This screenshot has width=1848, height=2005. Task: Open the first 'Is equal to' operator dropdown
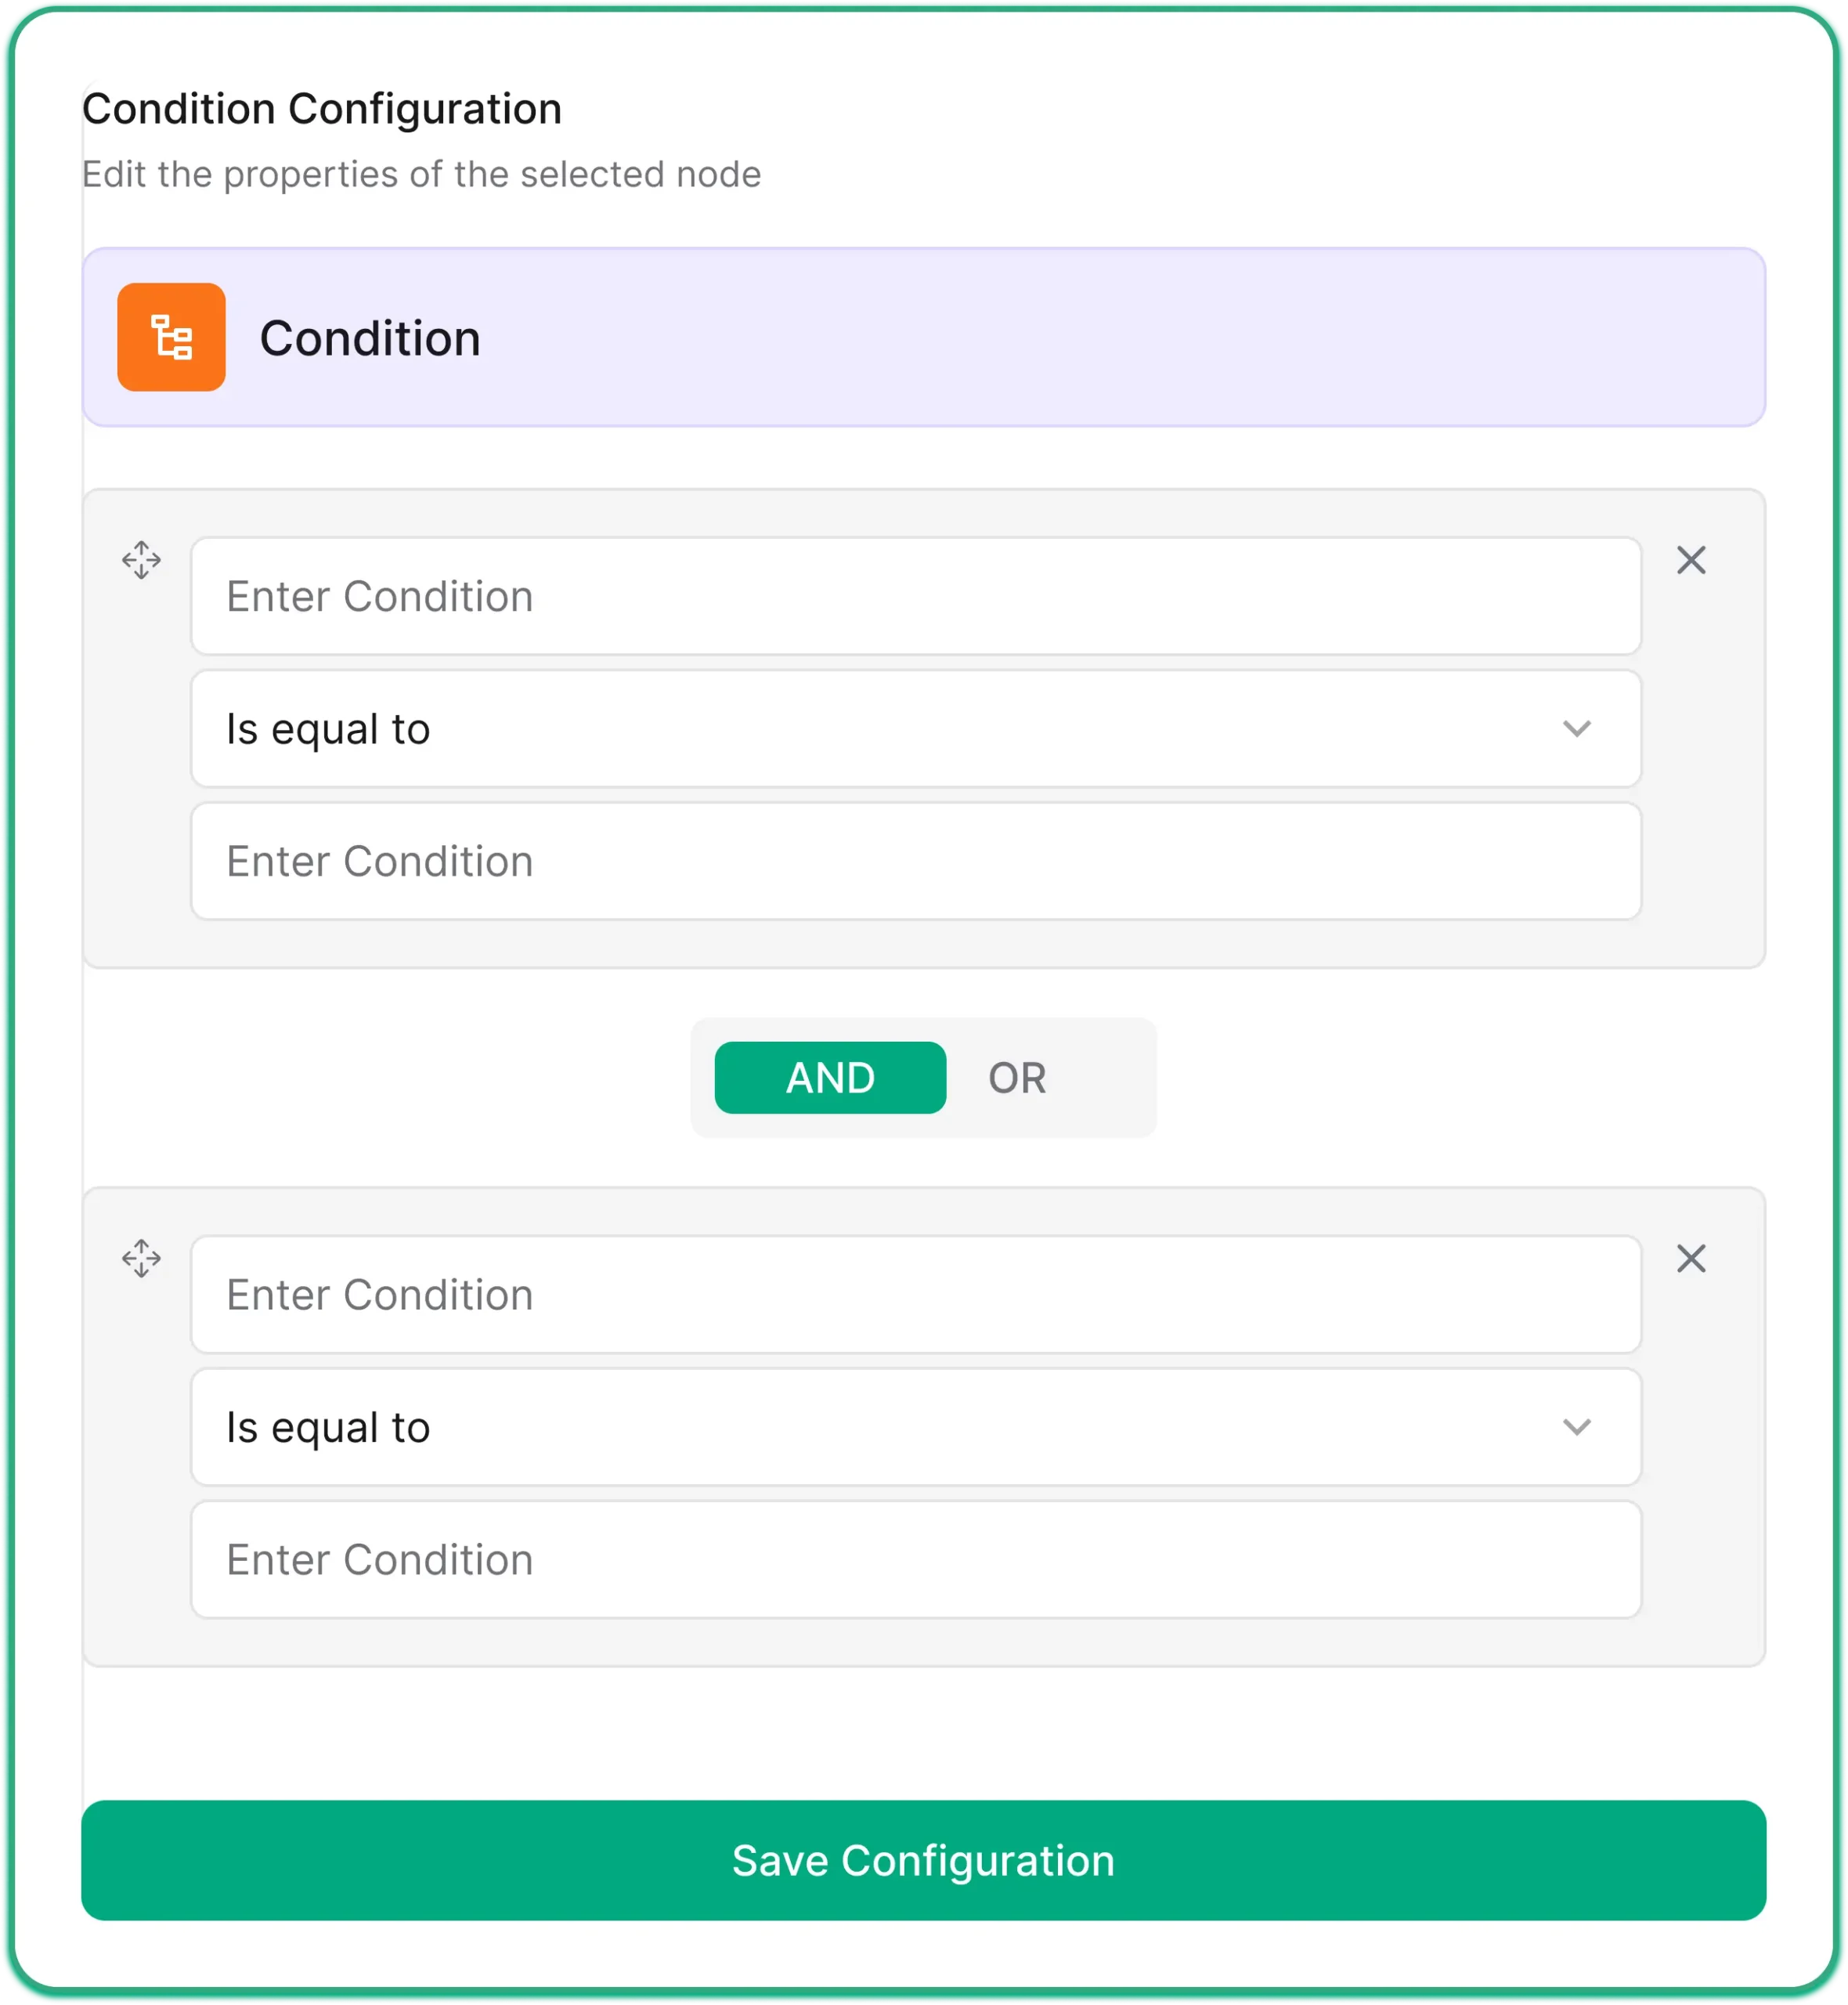(915, 728)
